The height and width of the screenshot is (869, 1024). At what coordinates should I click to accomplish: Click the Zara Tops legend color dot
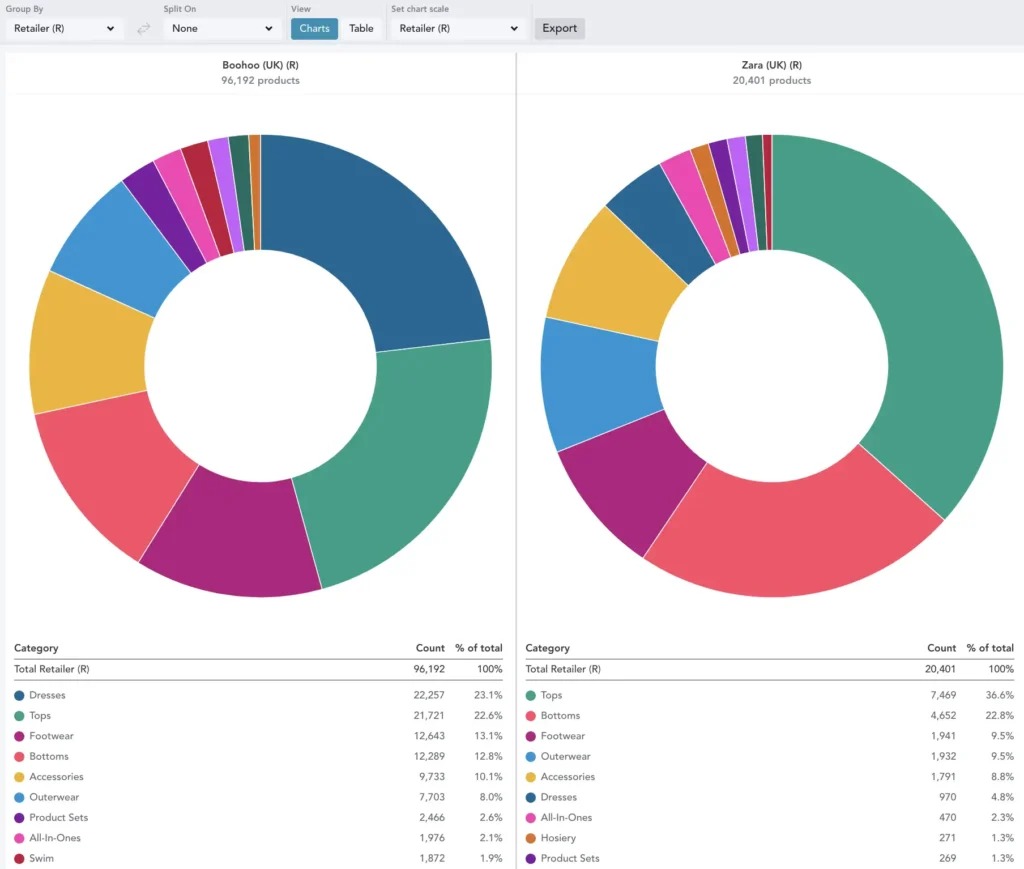[531, 695]
